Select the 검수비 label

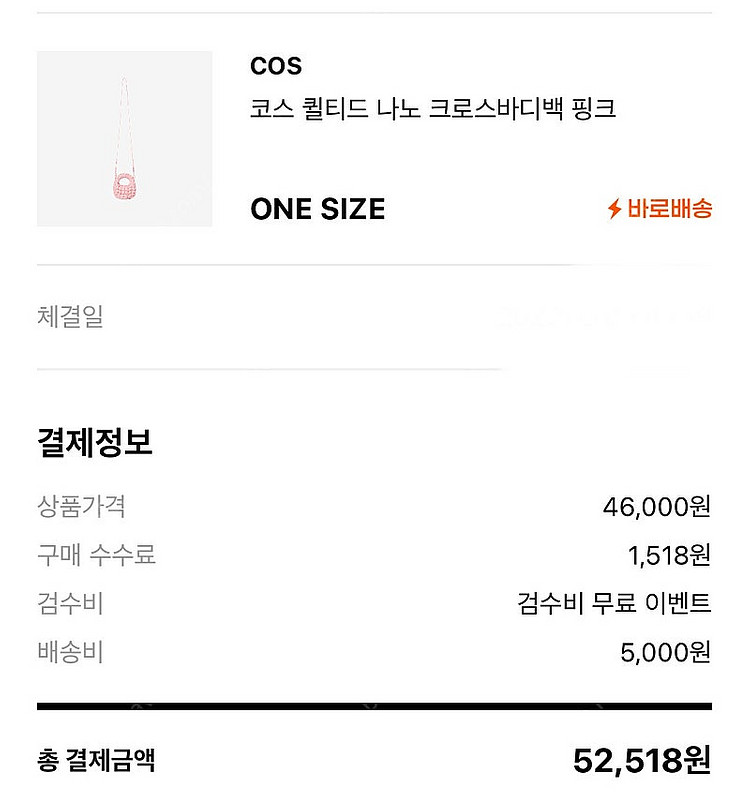pos(70,604)
